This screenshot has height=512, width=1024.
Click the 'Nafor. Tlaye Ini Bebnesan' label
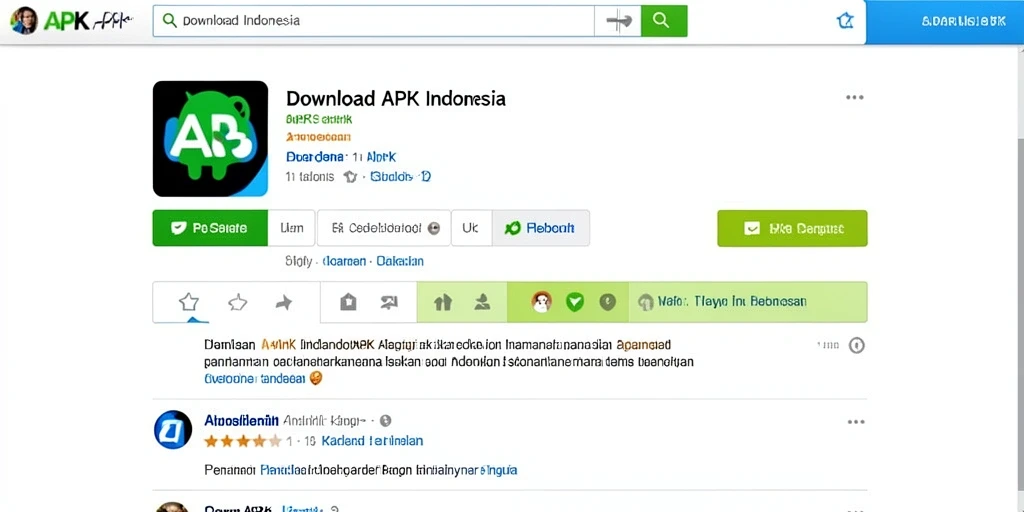click(731, 302)
